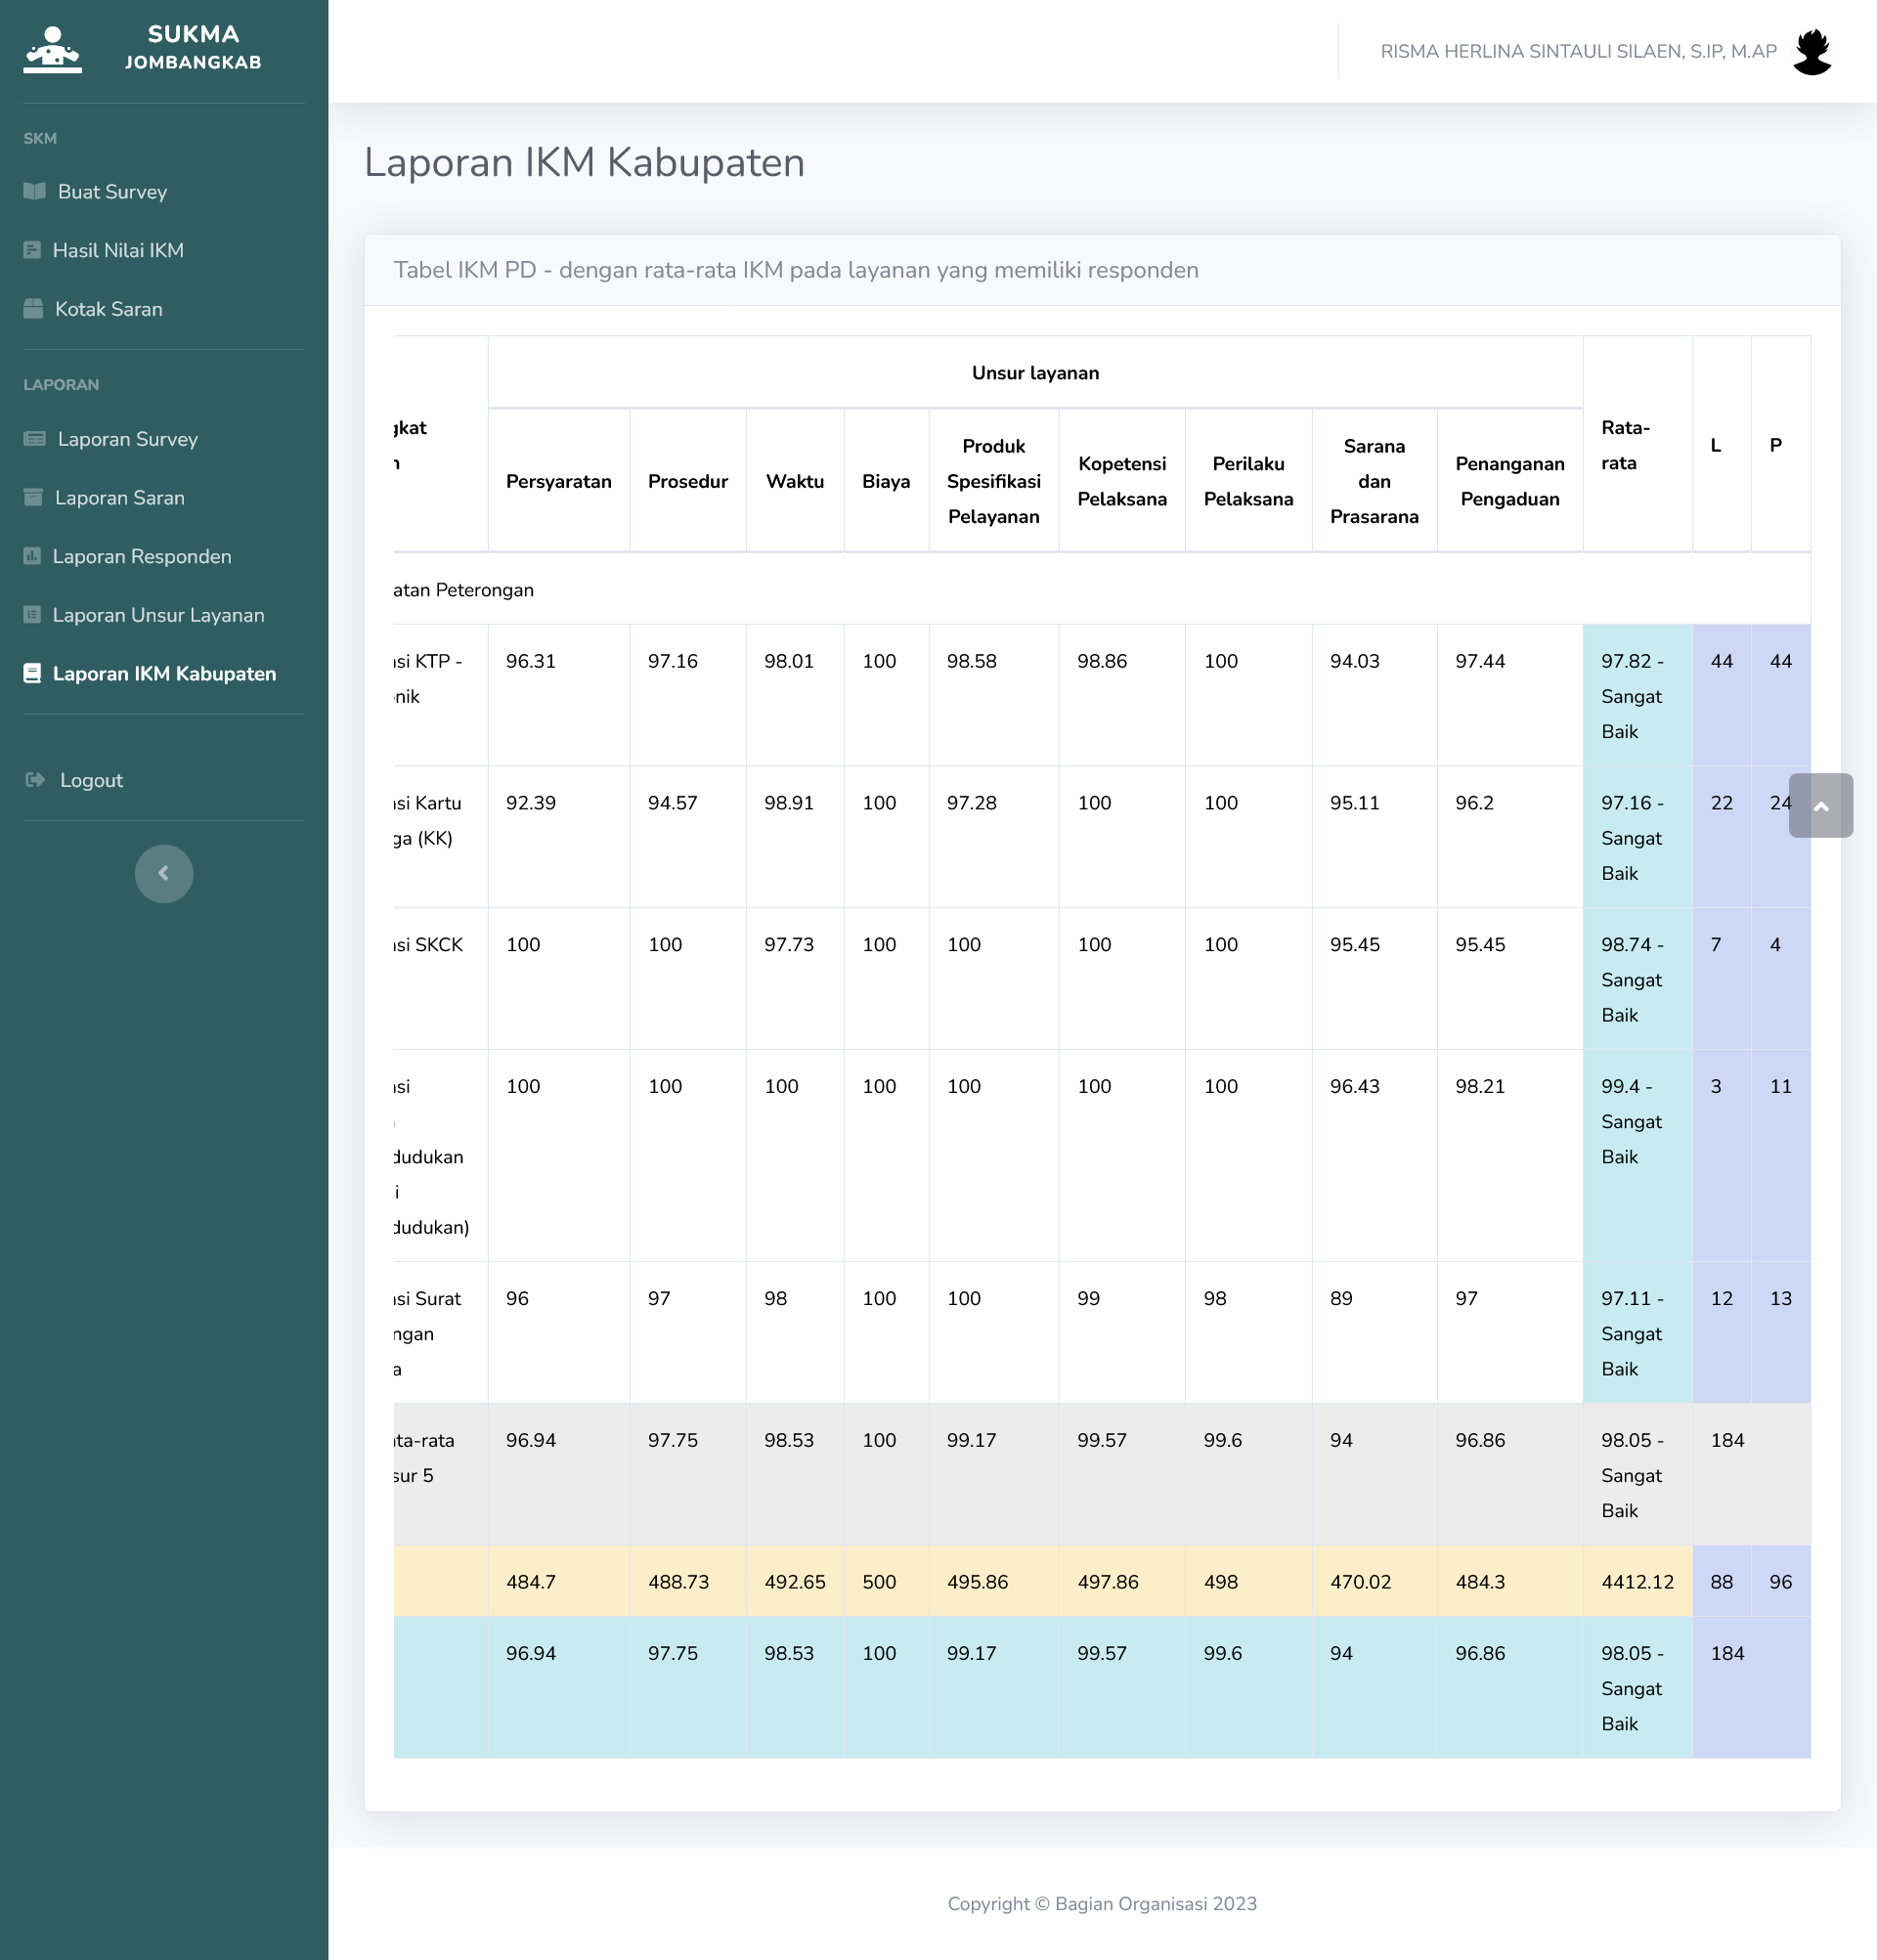Click the Logout arrow icon
Image resolution: width=1877 pixels, height=1960 pixels.
[x=35, y=780]
